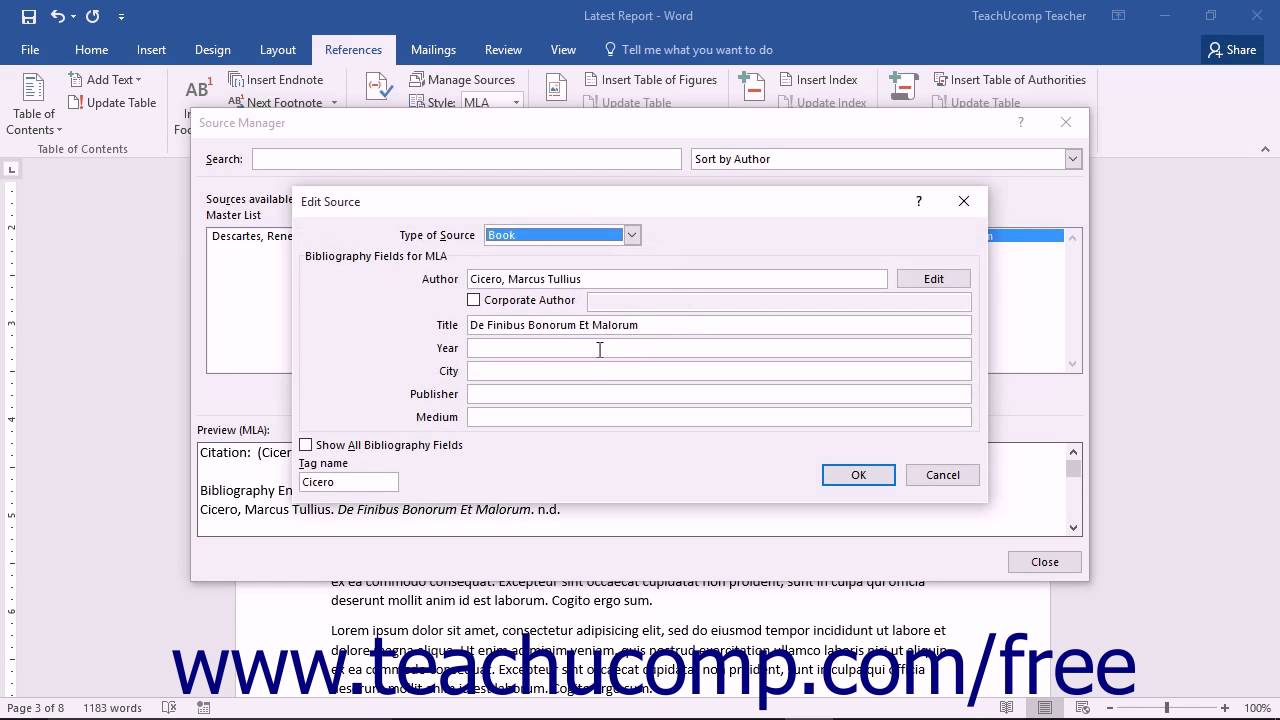Open the File tab
This screenshot has width=1280, height=720.
[x=30, y=50]
